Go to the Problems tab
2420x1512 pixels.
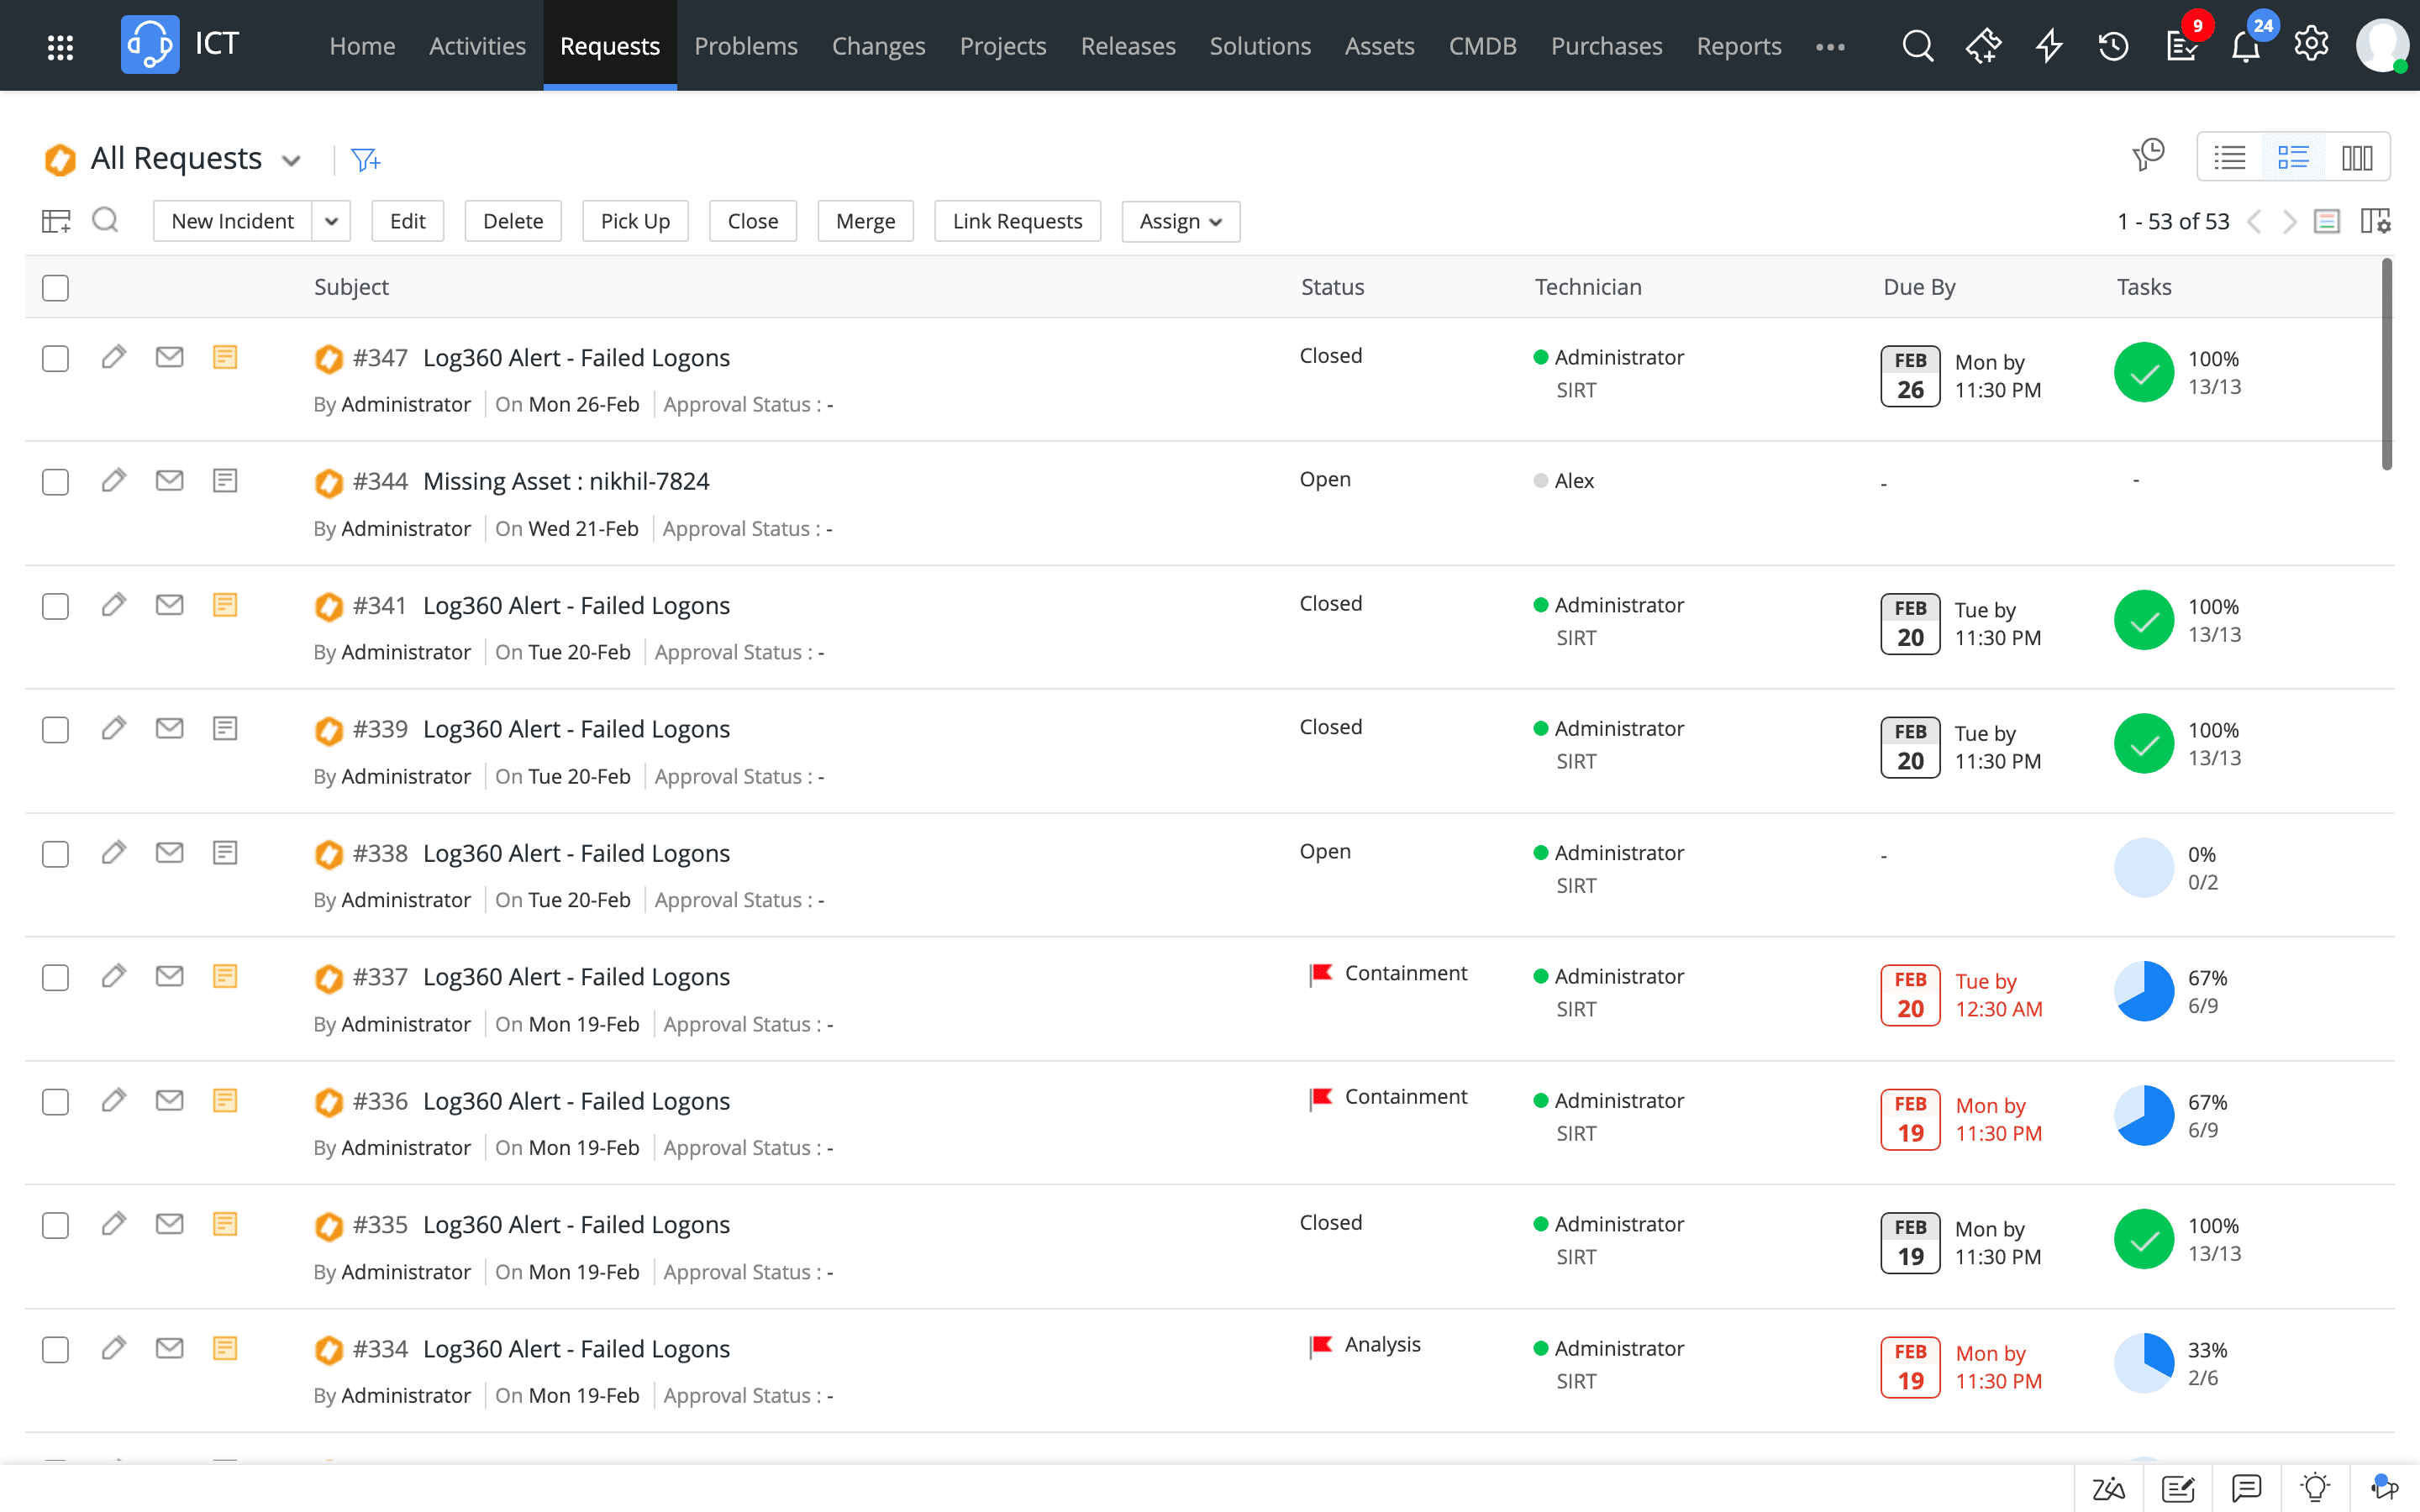pyautogui.click(x=745, y=46)
